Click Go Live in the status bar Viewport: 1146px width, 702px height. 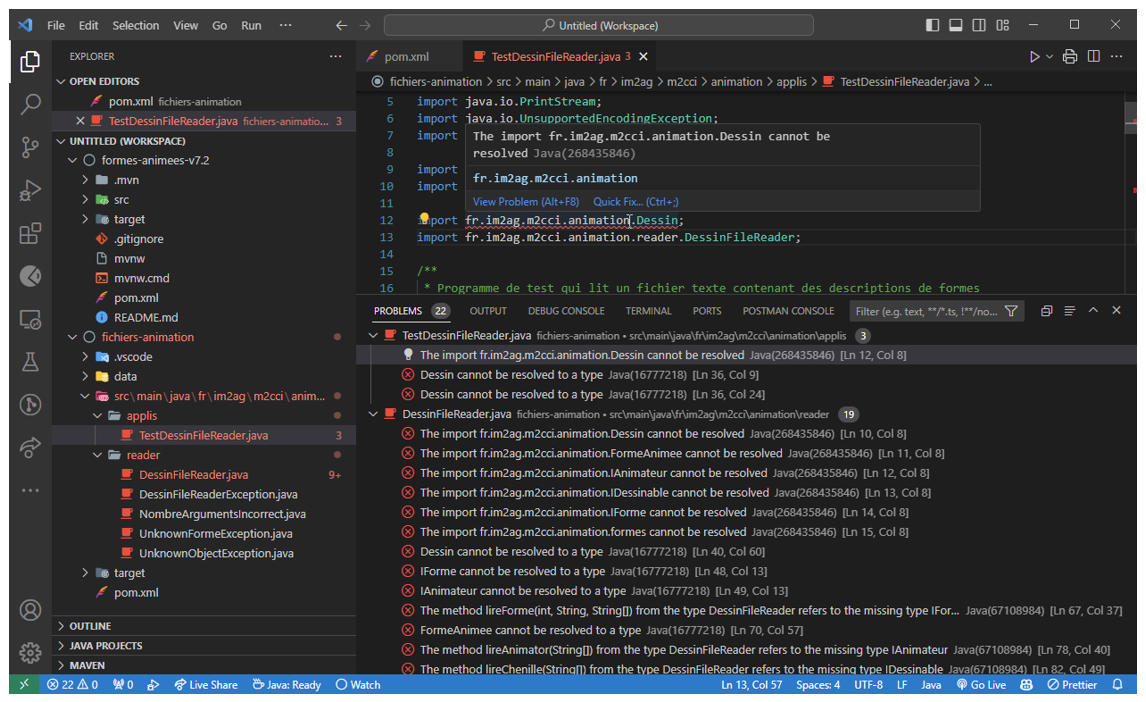(981, 685)
